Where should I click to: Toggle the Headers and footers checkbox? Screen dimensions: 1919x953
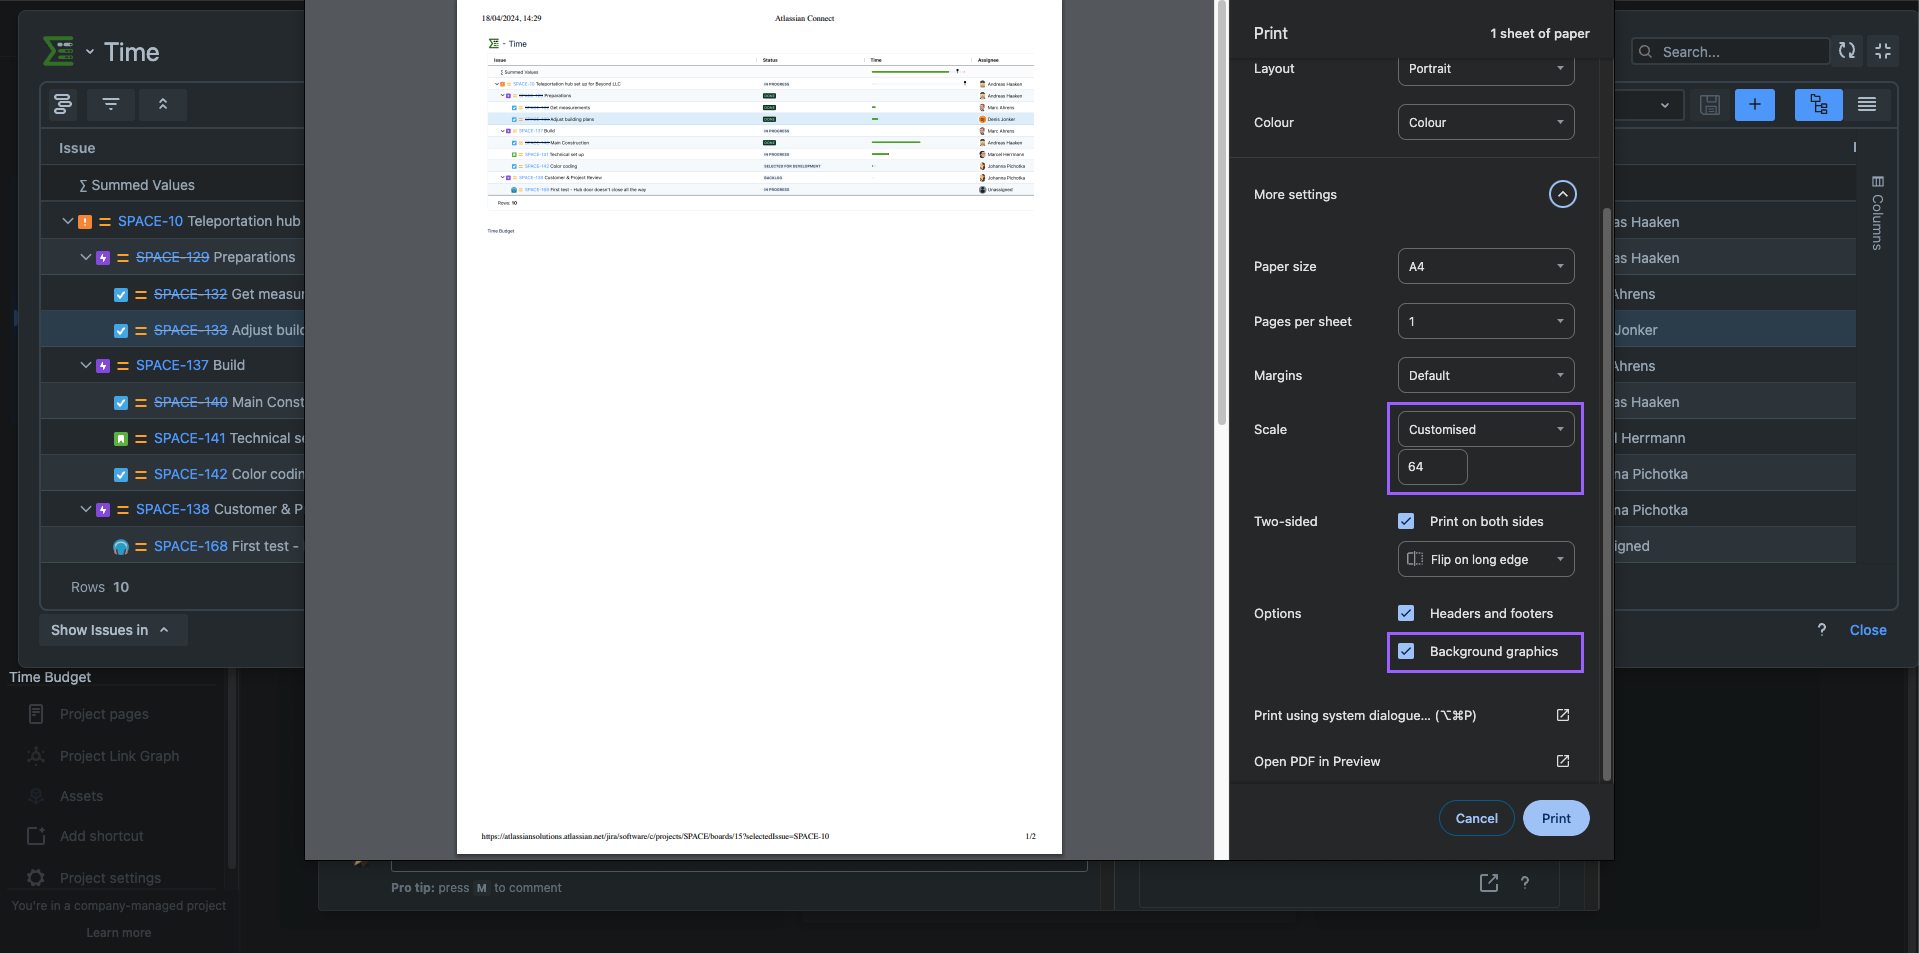(1406, 613)
